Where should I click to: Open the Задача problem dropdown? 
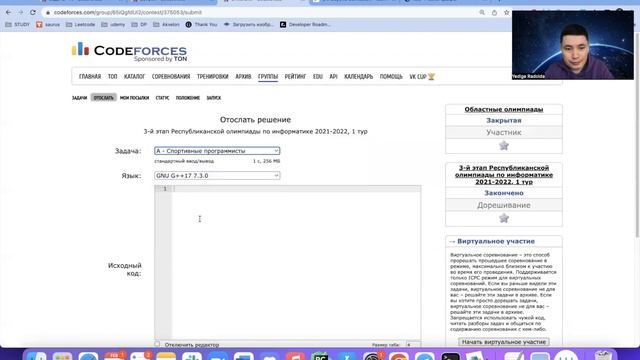click(x=217, y=151)
